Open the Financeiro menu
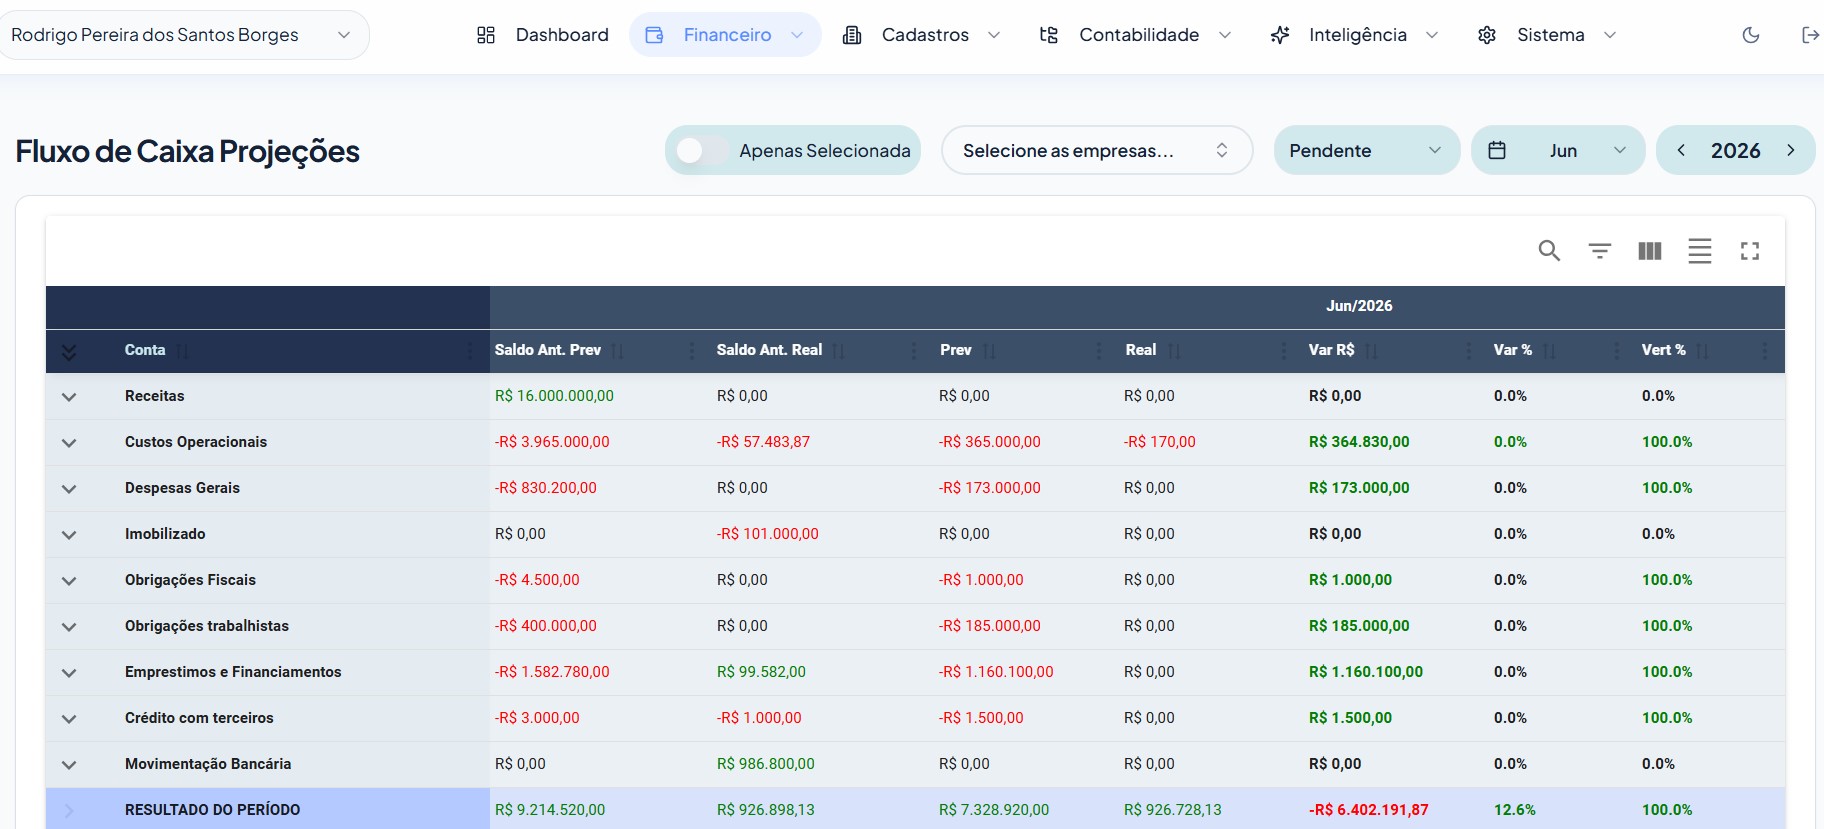The height and width of the screenshot is (829, 1824). tap(725, 35)
